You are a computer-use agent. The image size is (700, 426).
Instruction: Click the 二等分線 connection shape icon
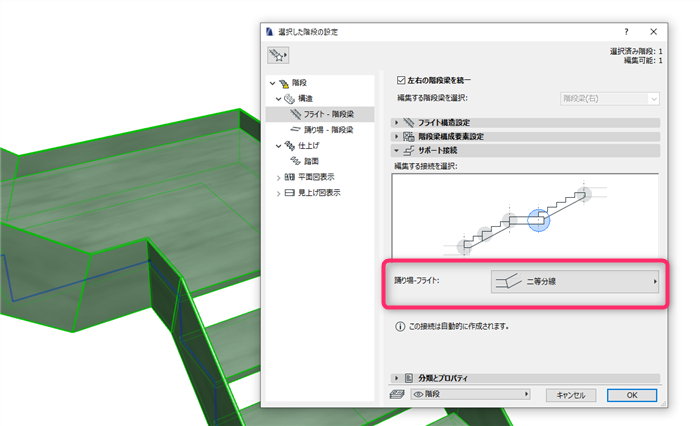(508, 281)
